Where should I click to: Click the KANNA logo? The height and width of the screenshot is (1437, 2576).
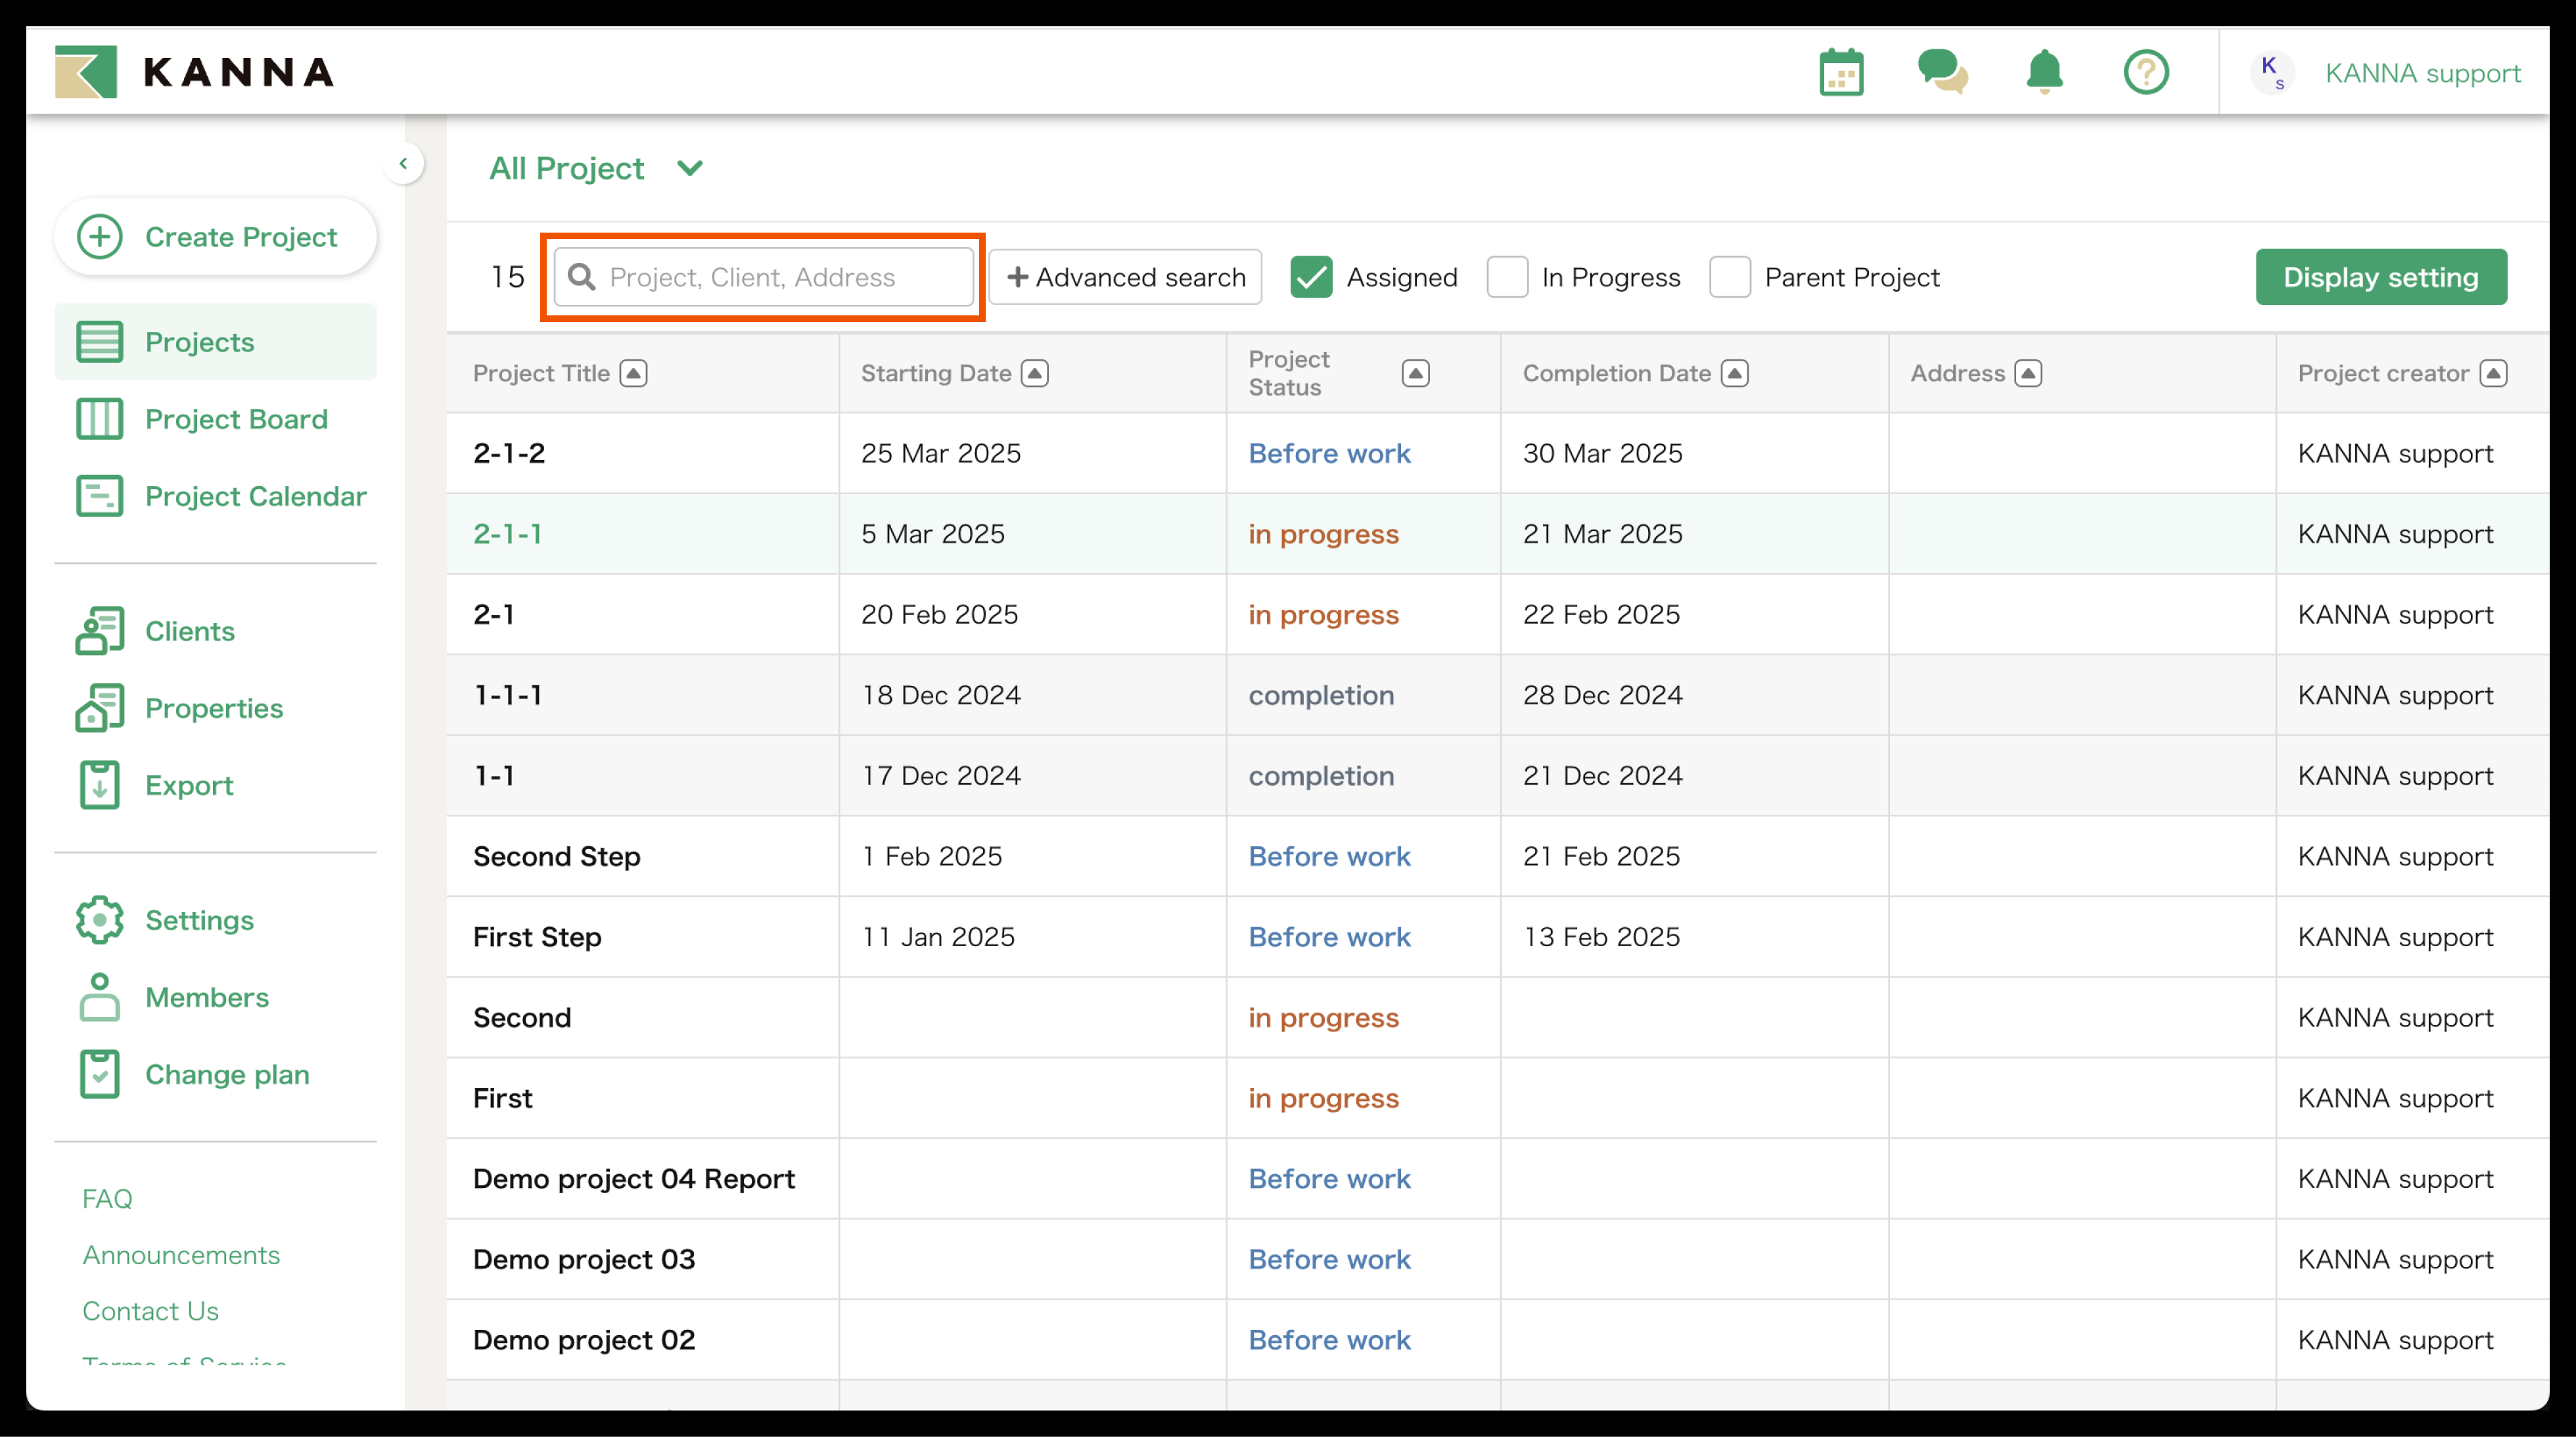195,72
